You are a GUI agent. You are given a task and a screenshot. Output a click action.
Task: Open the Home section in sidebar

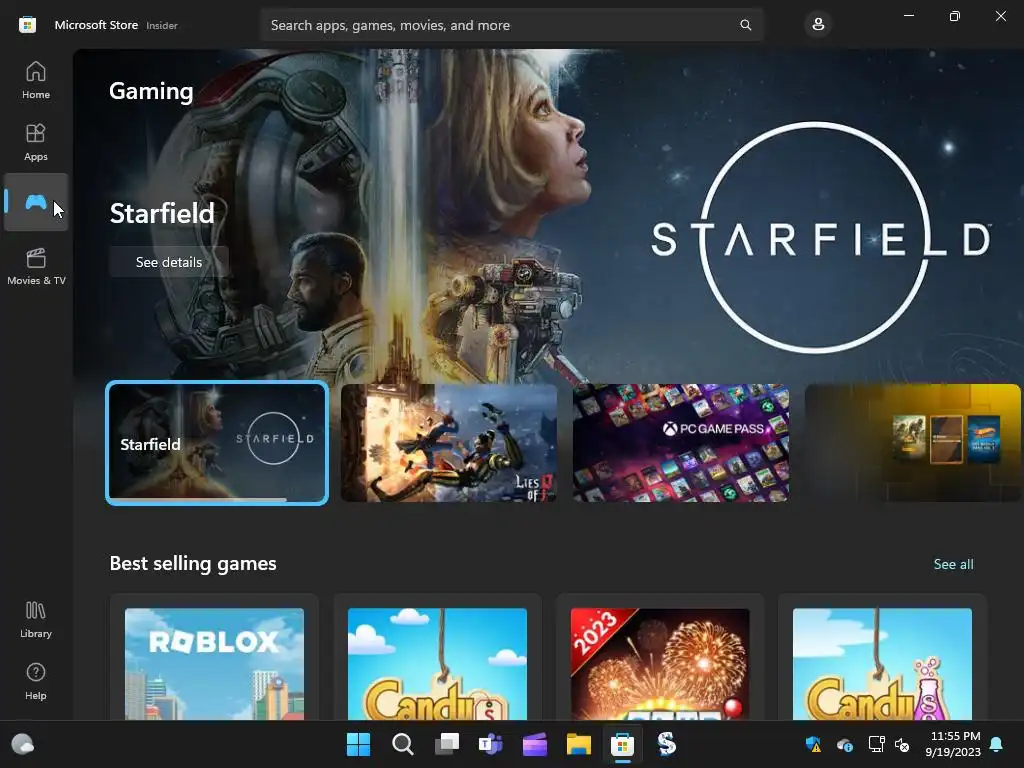[x=36, y=80]
